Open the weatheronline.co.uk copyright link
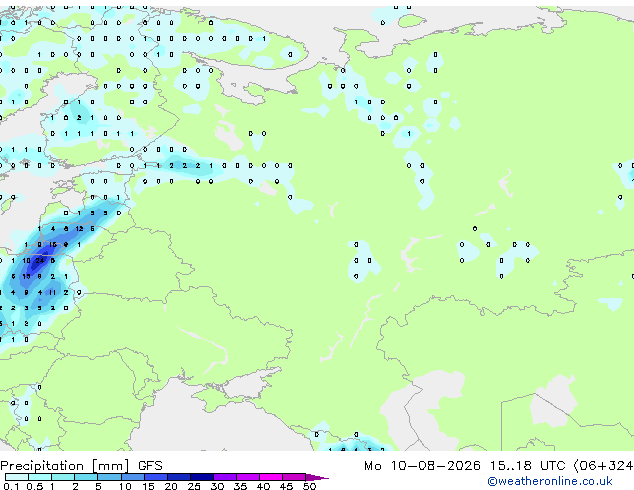This screenshot has height=490, width=634. point(550,481)
